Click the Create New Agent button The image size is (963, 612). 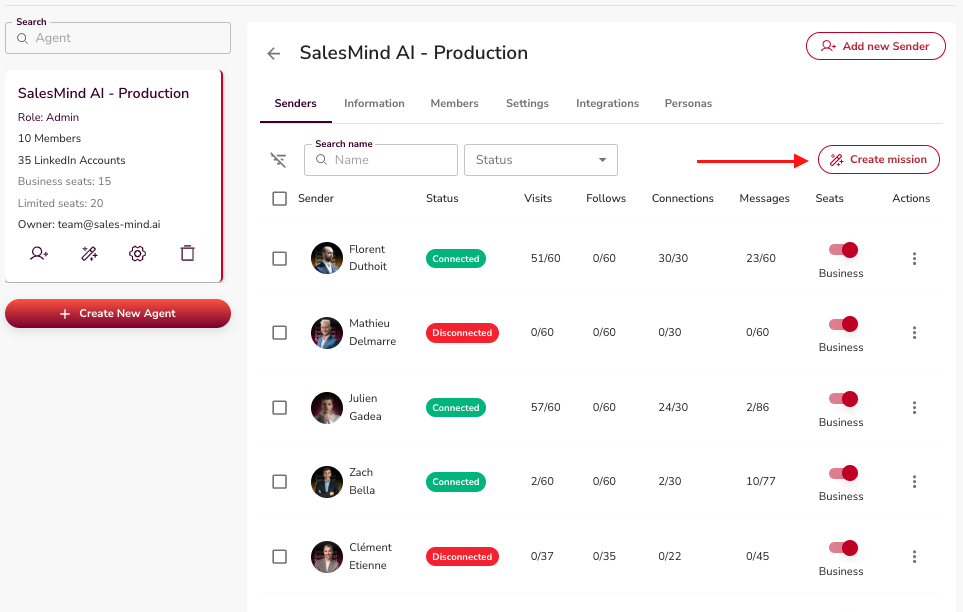118,314
